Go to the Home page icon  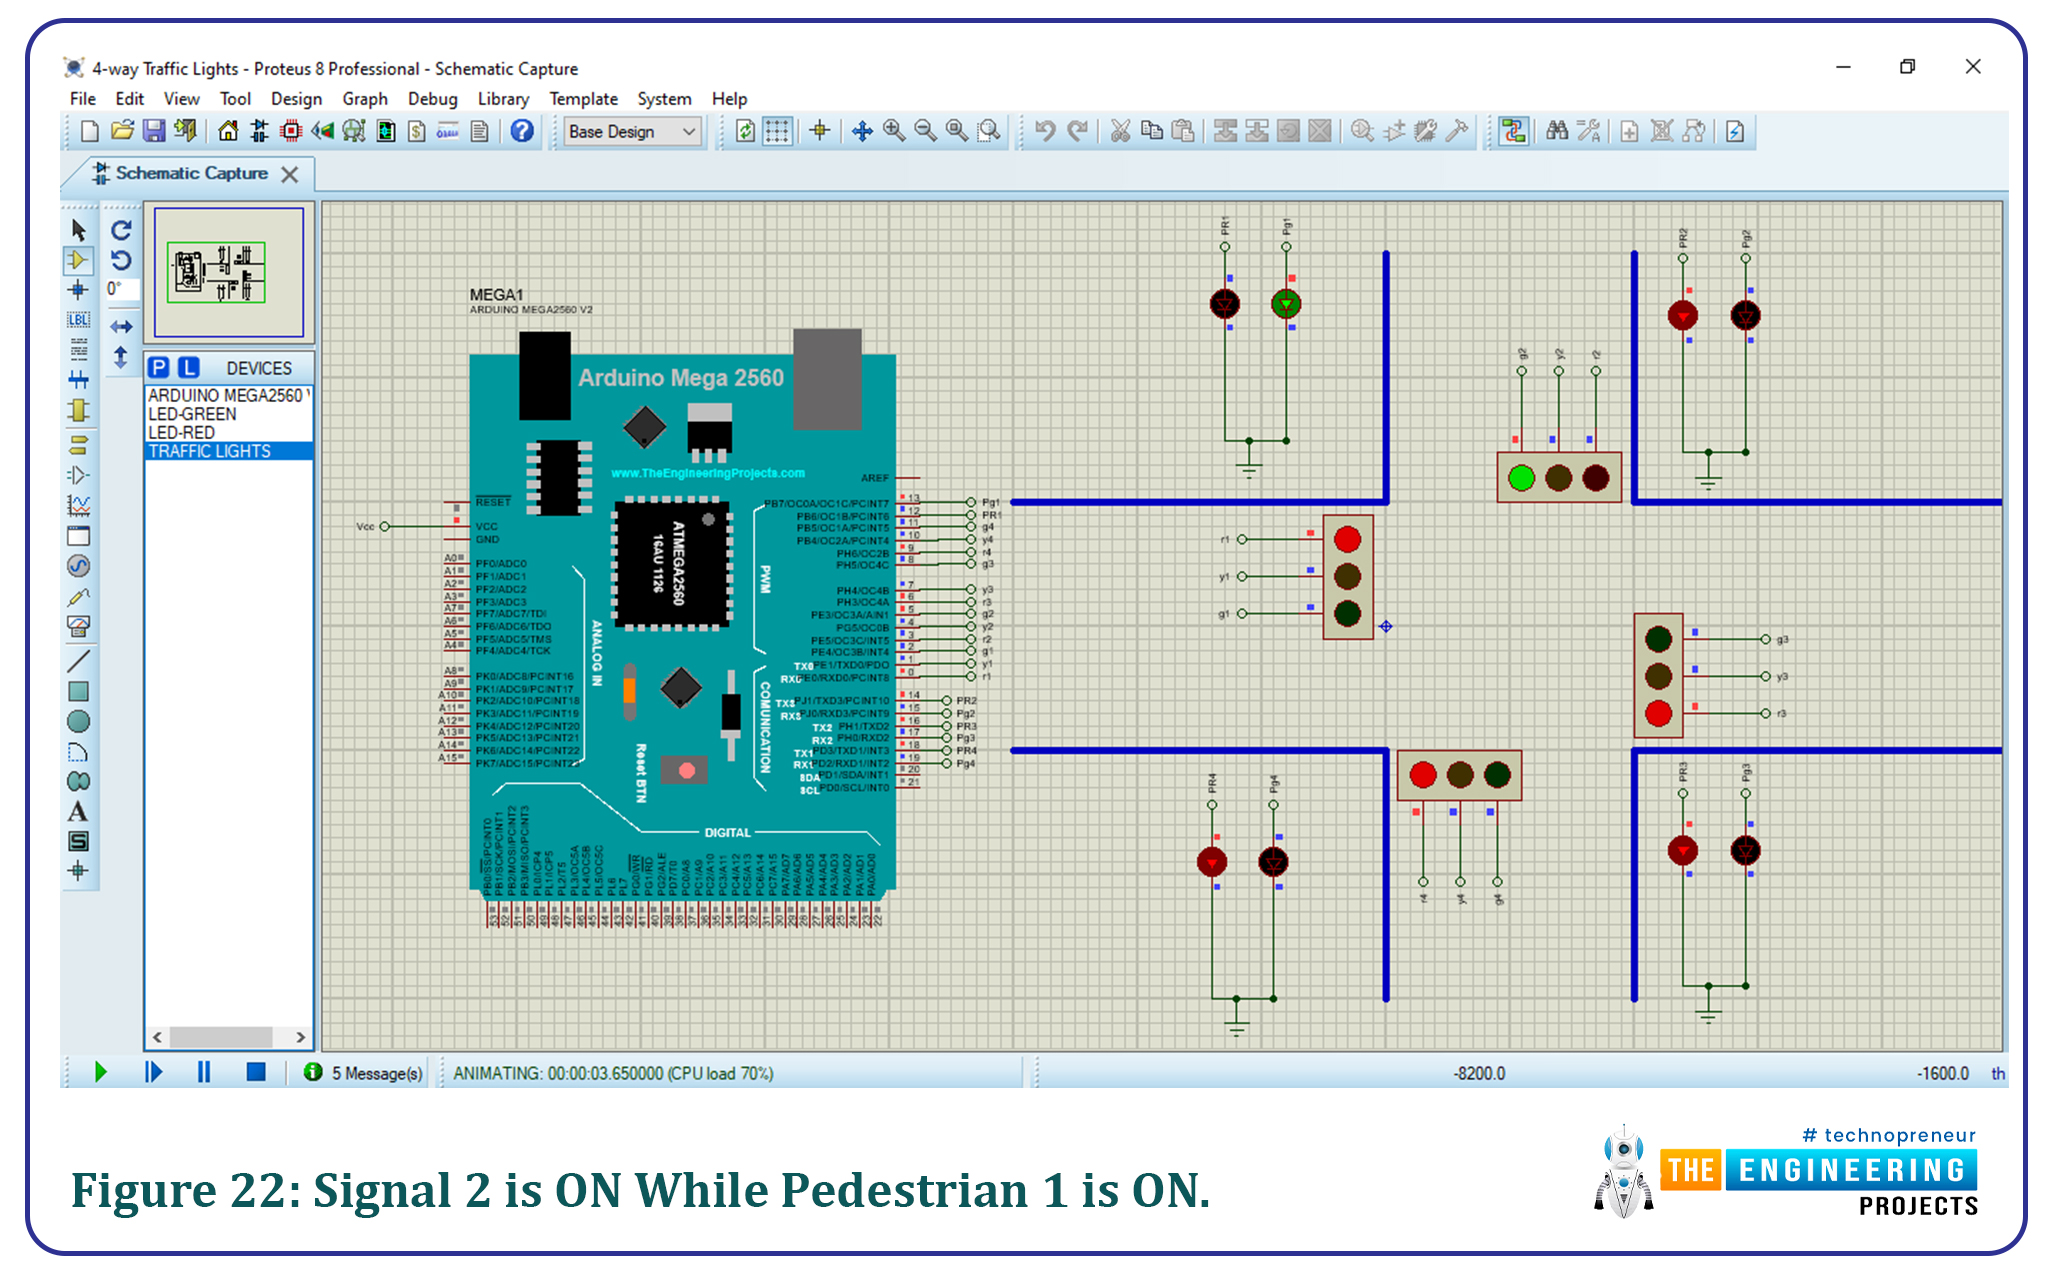[x=228, y=131]
